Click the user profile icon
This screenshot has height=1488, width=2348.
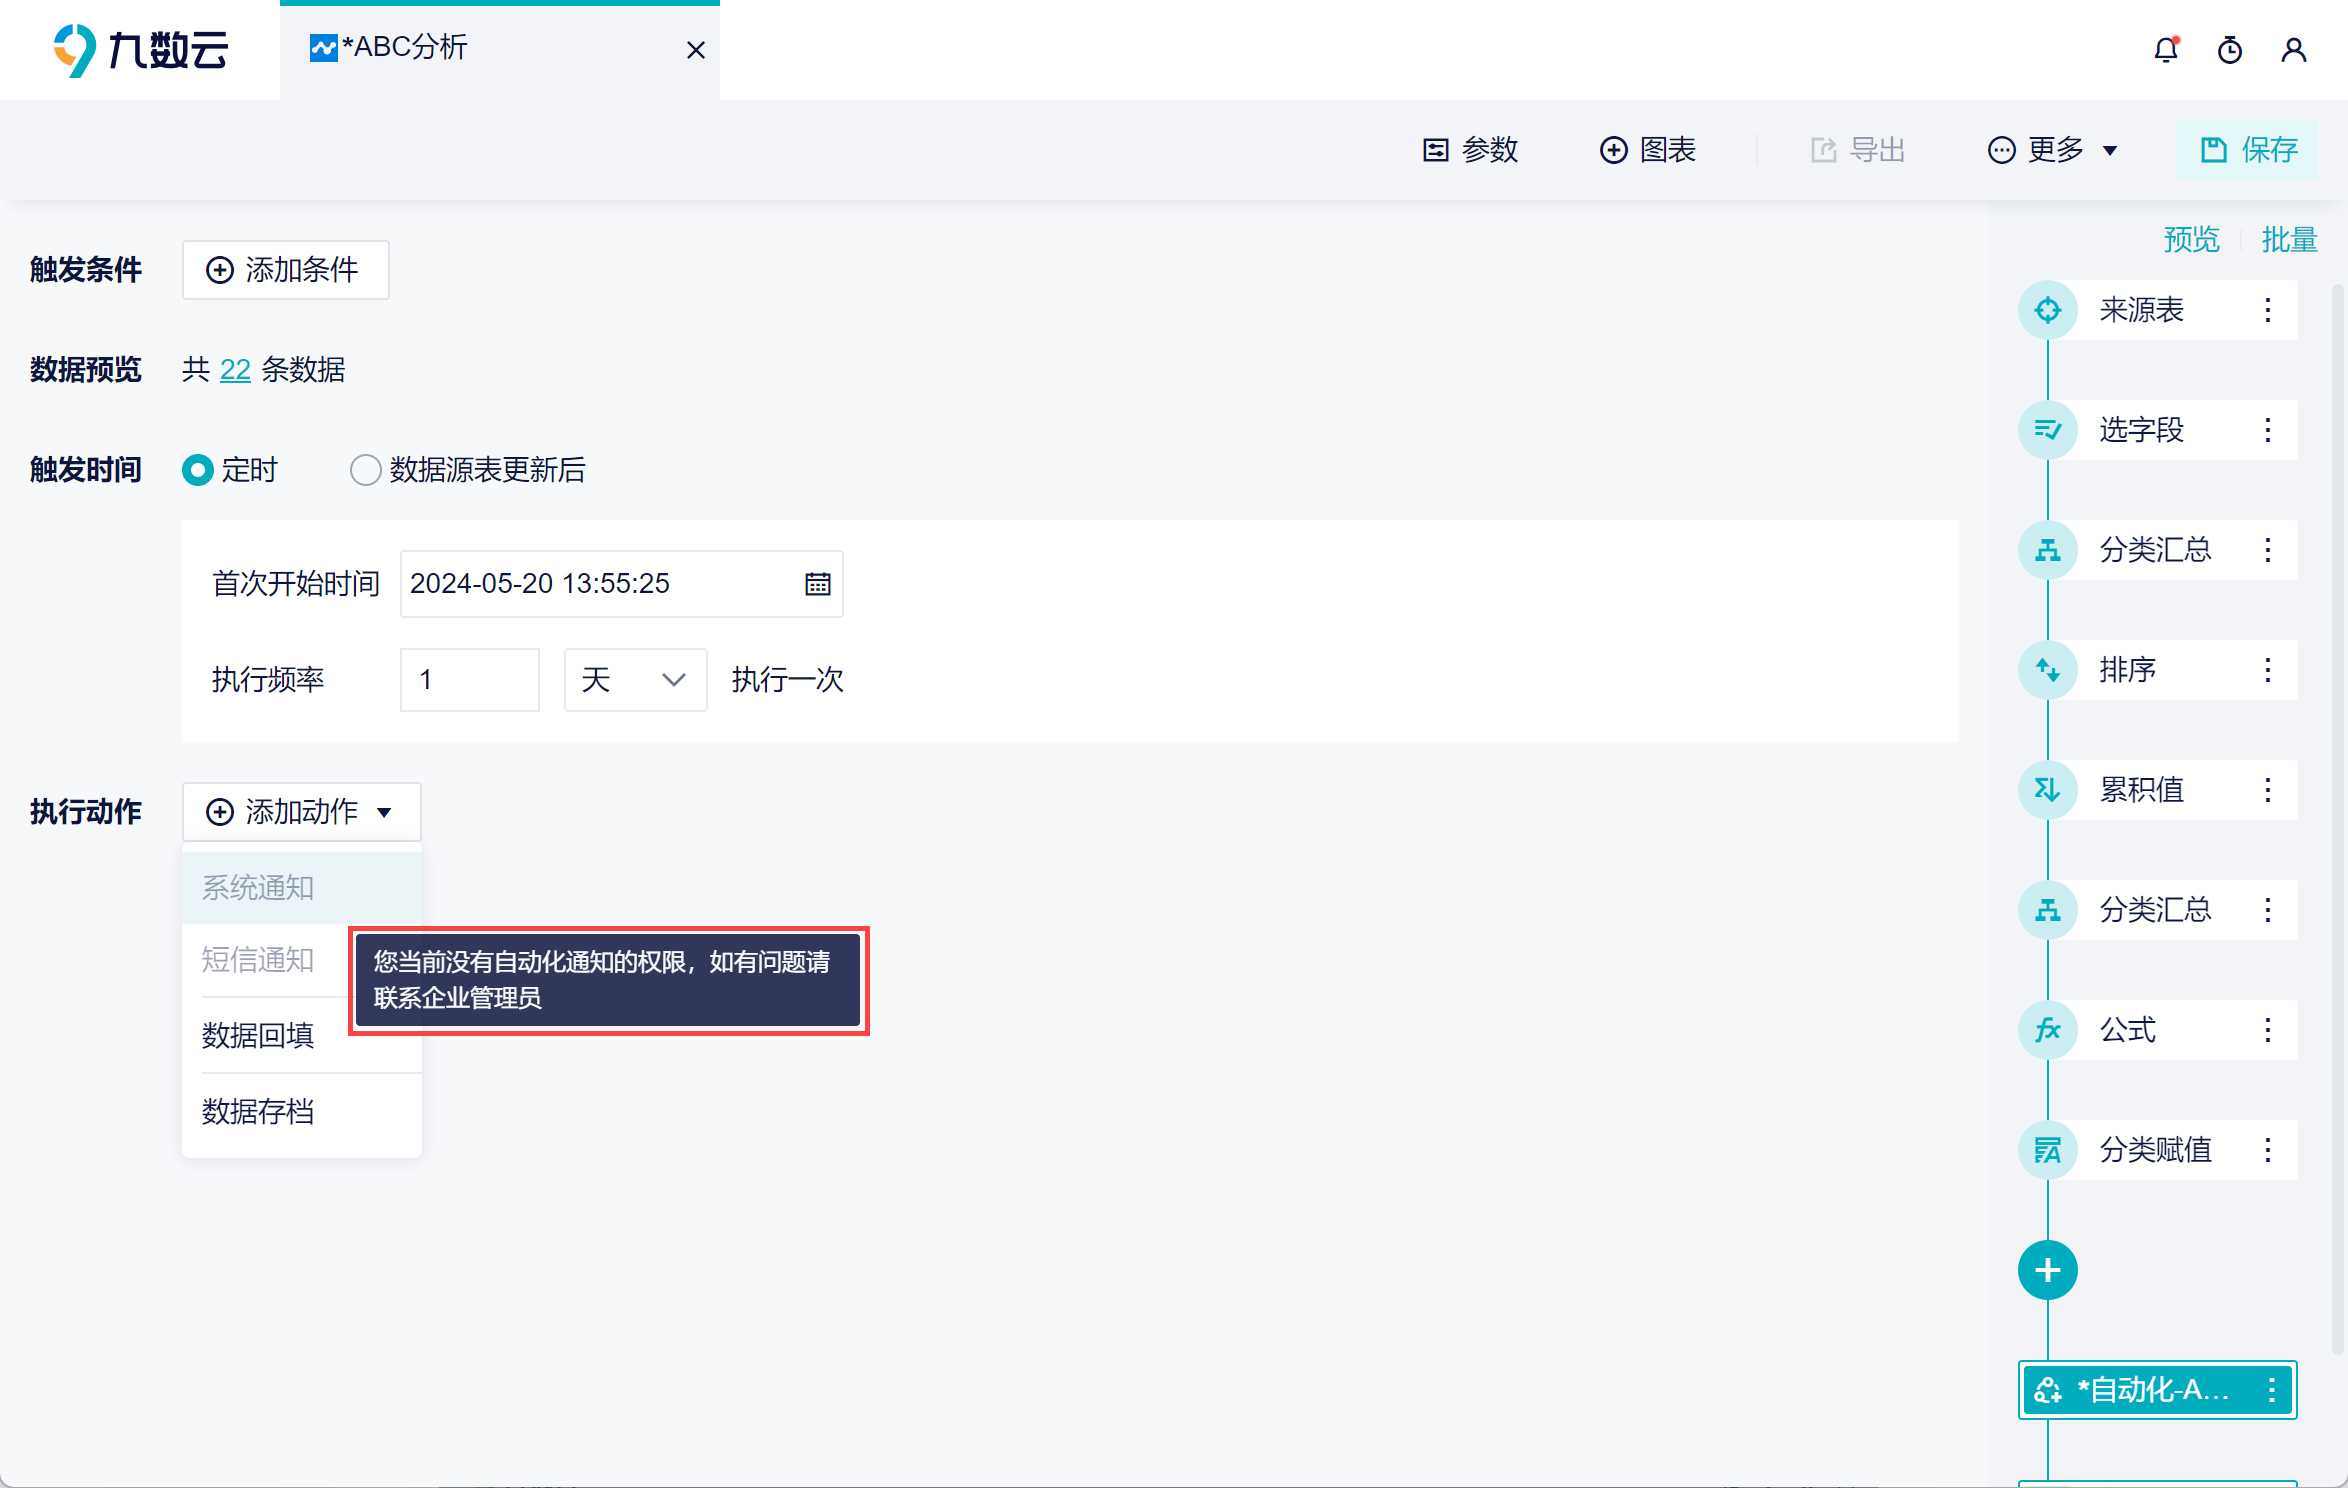(x=2293, y=50)
